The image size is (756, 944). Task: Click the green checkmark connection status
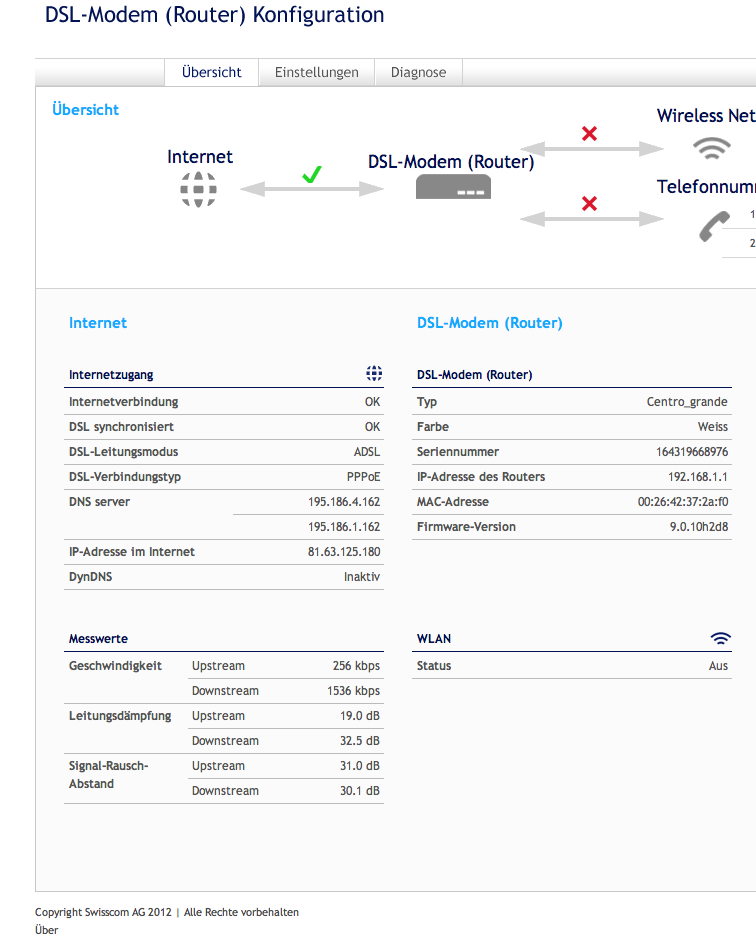(x=311, y=175)
